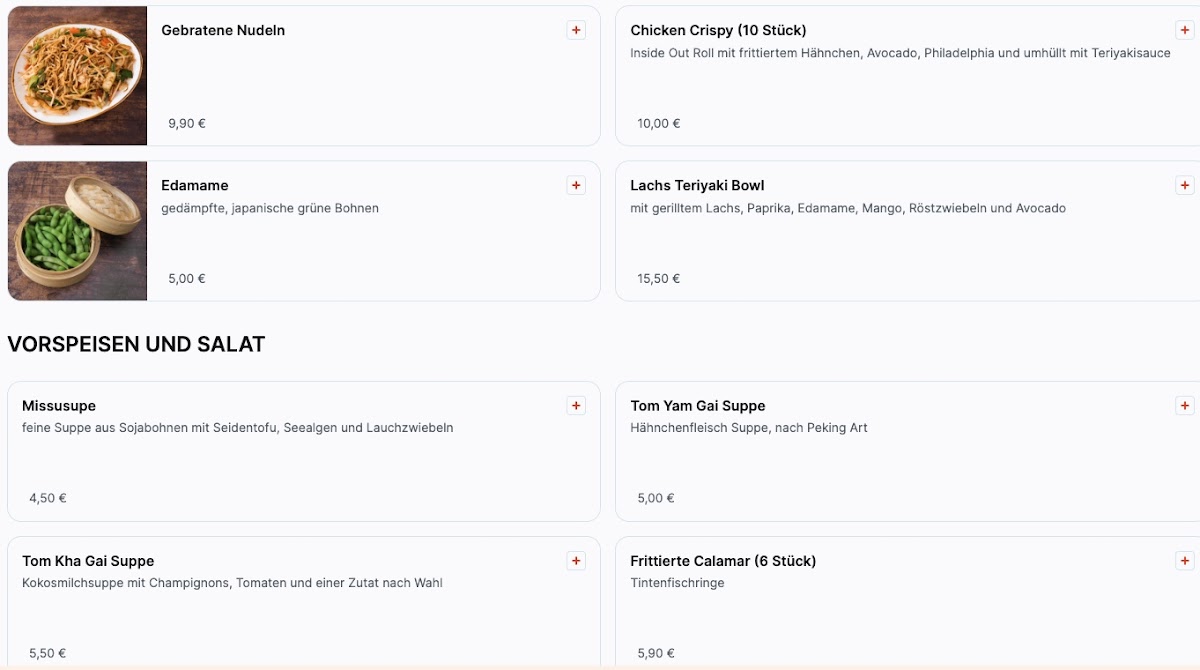Click the 5,50 € price of Tom Kha Gai Suppe
1200x670 pixels.
[48, 653]
